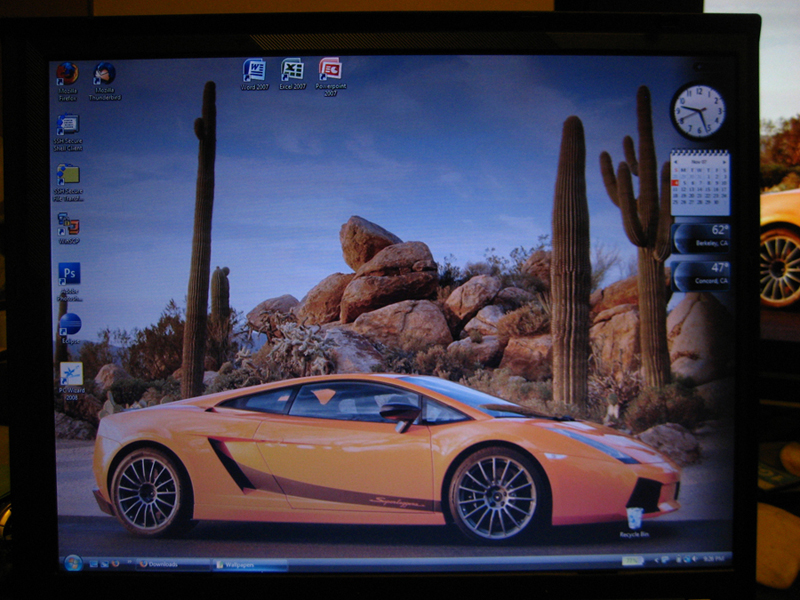Open the Concord, CA weather gadget
This screenshot has width=800, height=600.
coord(700,276)
